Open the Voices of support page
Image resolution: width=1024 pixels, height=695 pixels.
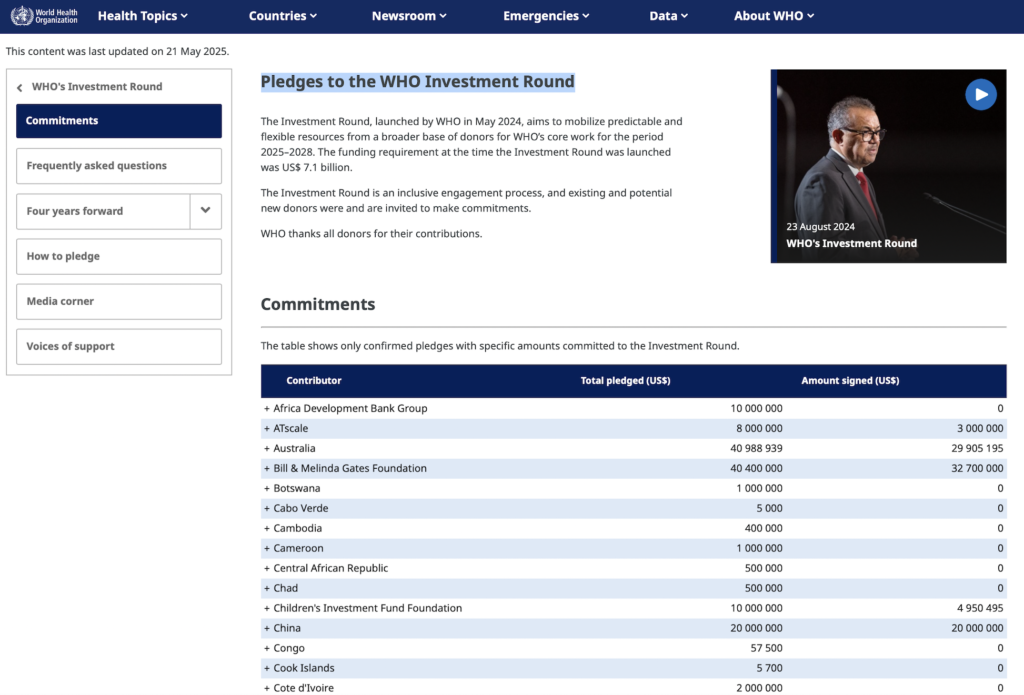tap(119, 346)
